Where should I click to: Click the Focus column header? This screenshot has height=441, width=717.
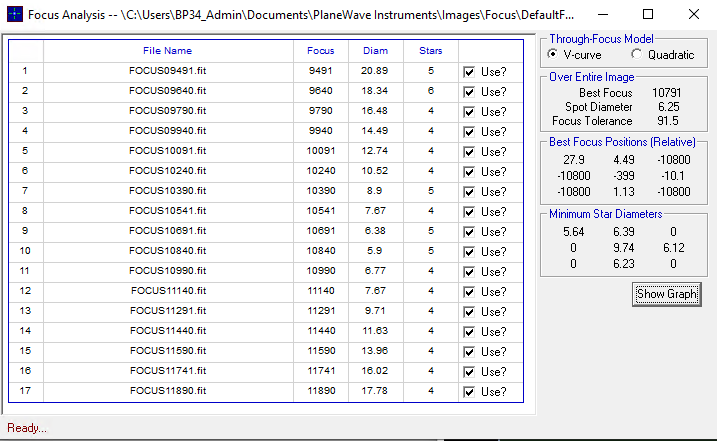321,51
